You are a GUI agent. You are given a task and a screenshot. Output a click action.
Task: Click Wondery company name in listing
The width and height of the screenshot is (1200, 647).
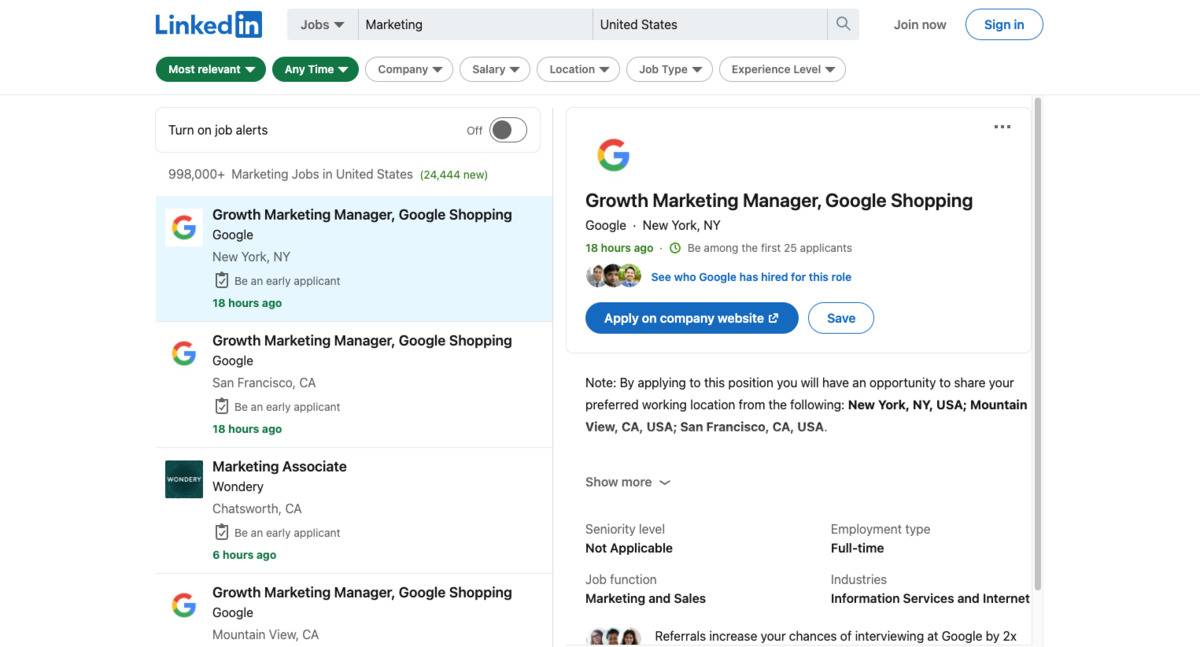pos(238,487)
